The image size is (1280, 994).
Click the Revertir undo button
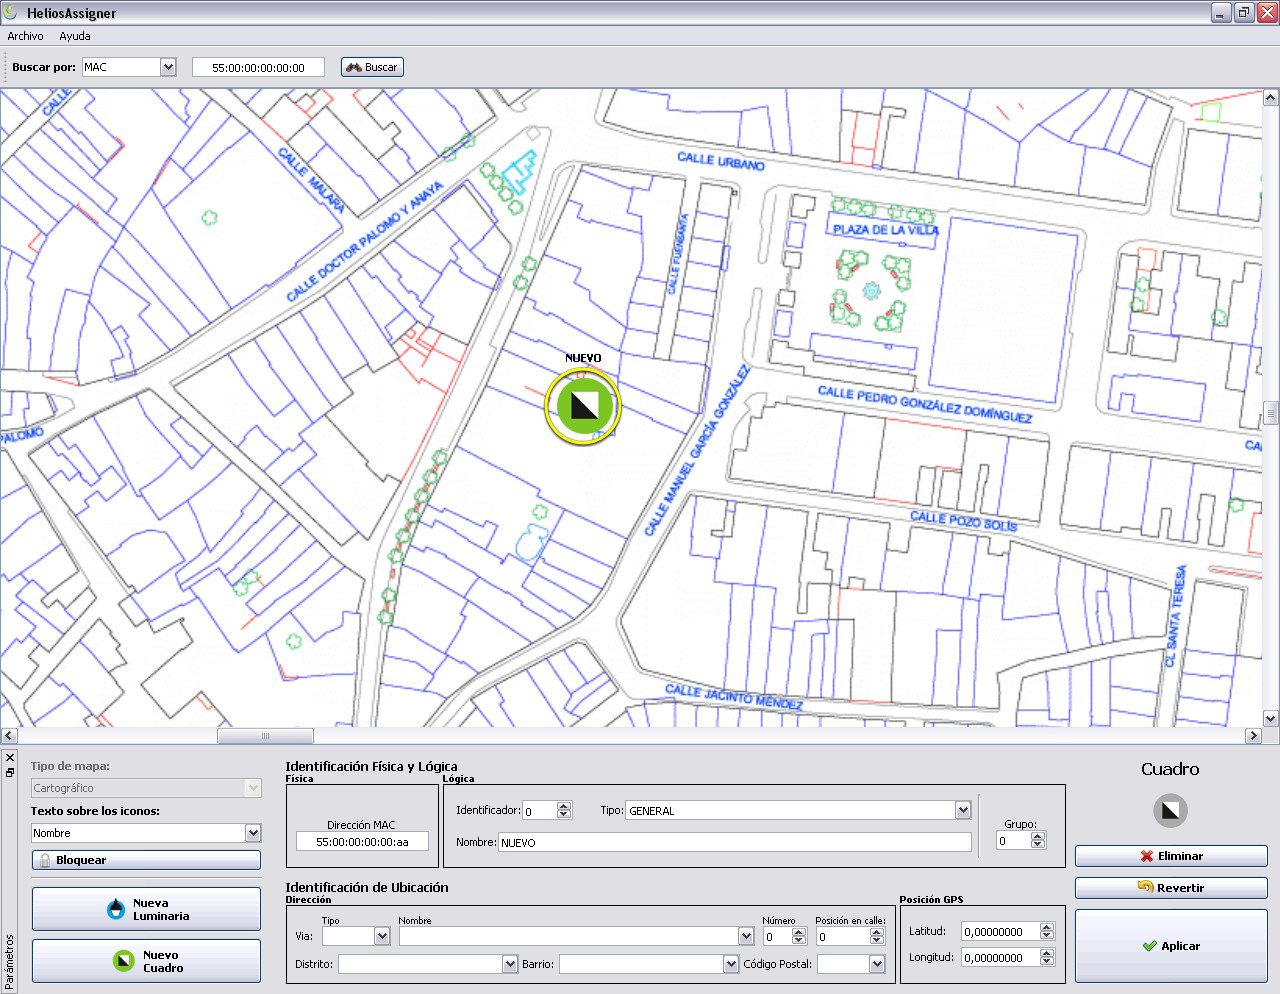point(1171,887)
